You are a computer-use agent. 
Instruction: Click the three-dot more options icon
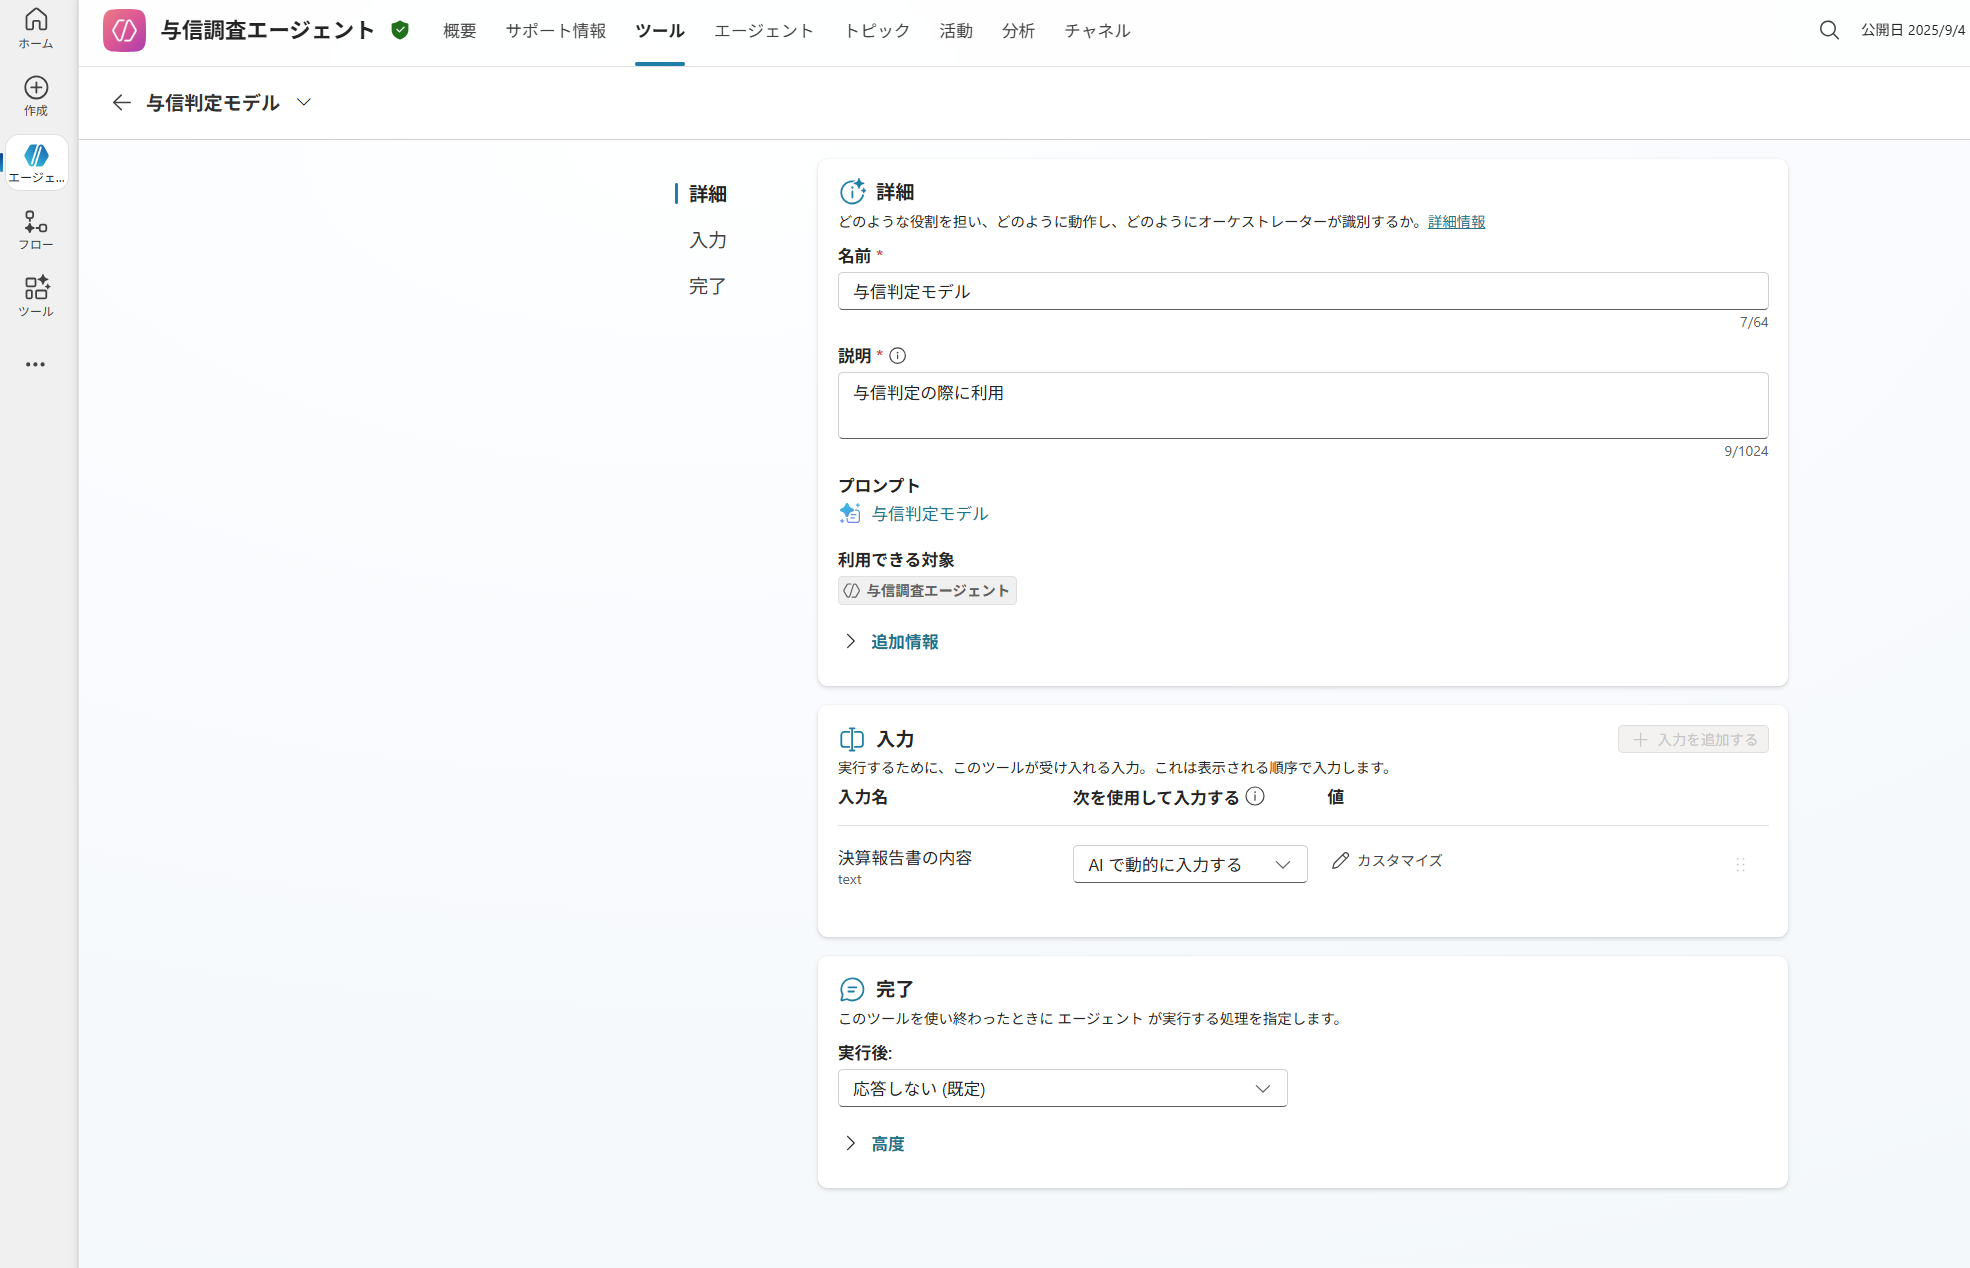[x=36, y=365]
